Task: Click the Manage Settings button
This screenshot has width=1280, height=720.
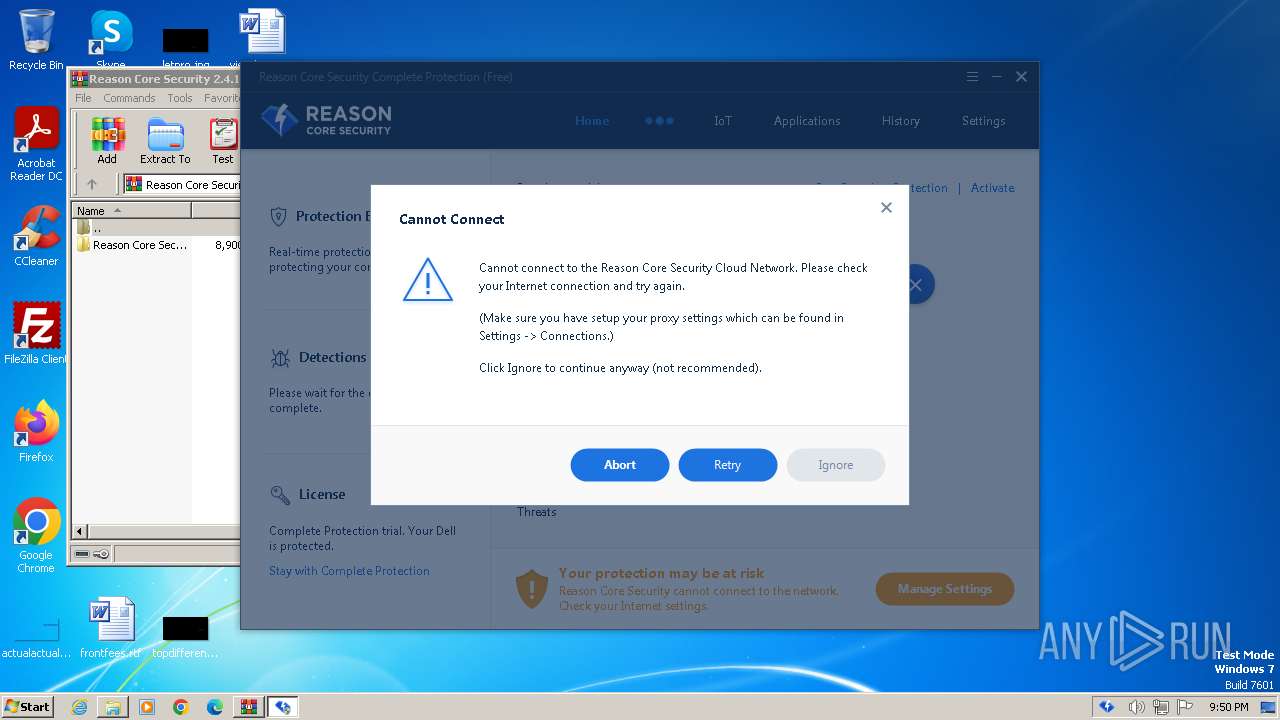Action: point(945,589)
